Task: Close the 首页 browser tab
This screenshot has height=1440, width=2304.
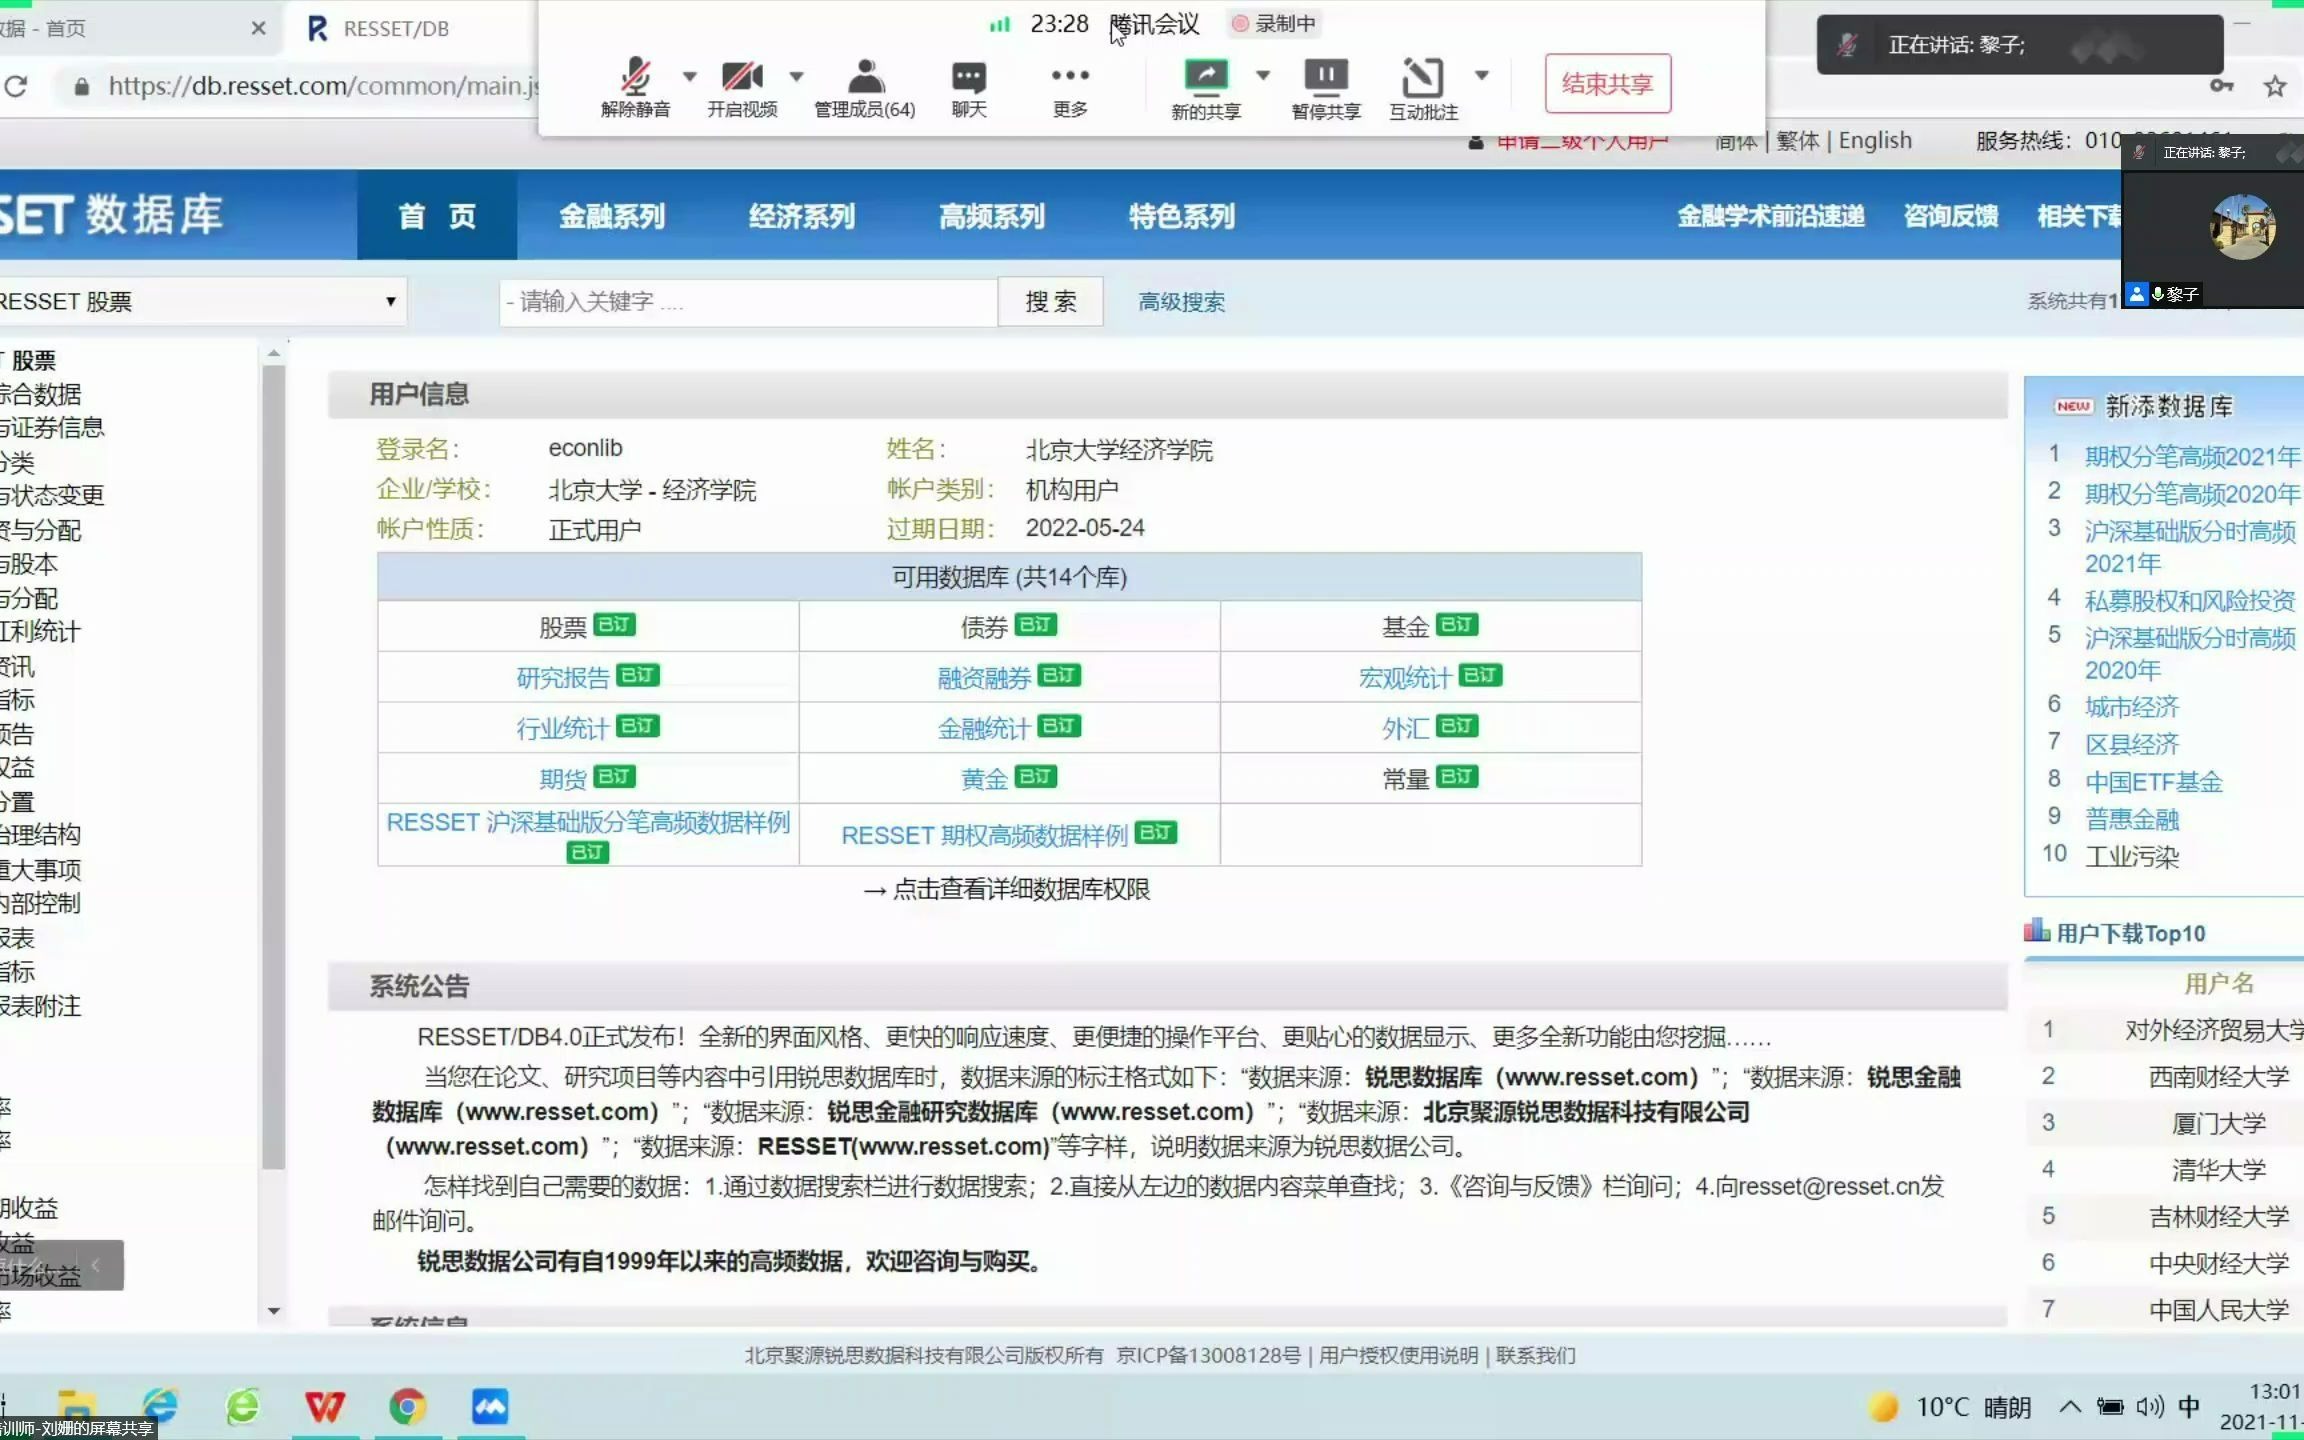Action: pyautogui.click(x=258, y=28)
